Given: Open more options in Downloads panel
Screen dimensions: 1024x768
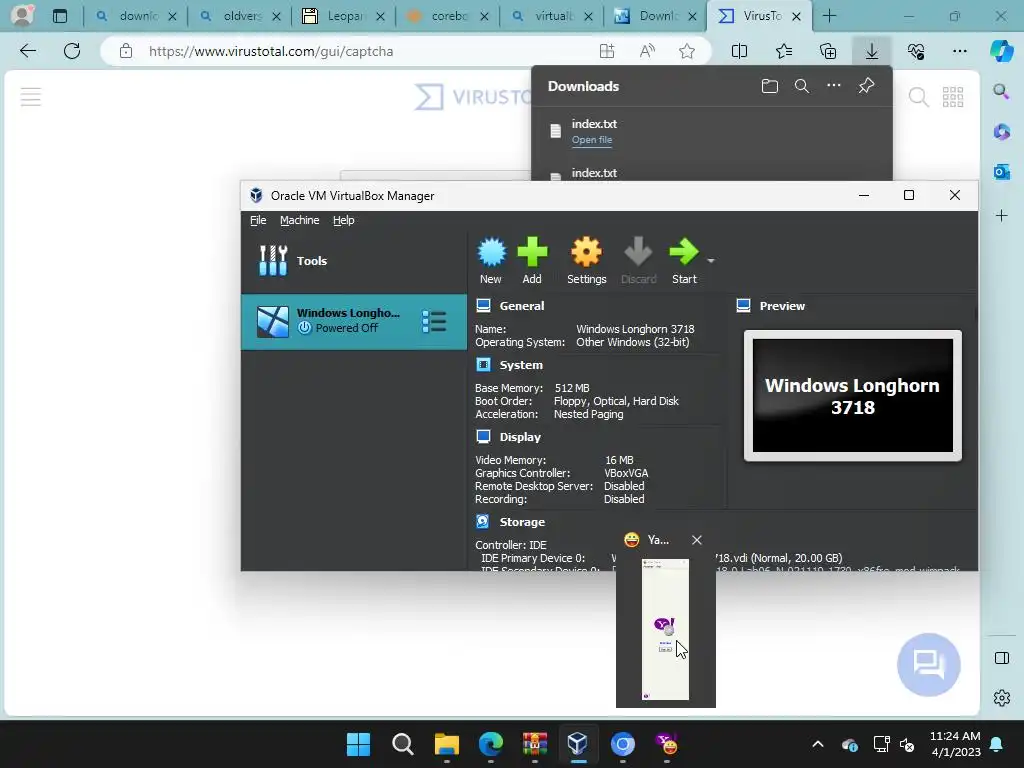Looking at the screenshot, I should pos(834,86).
